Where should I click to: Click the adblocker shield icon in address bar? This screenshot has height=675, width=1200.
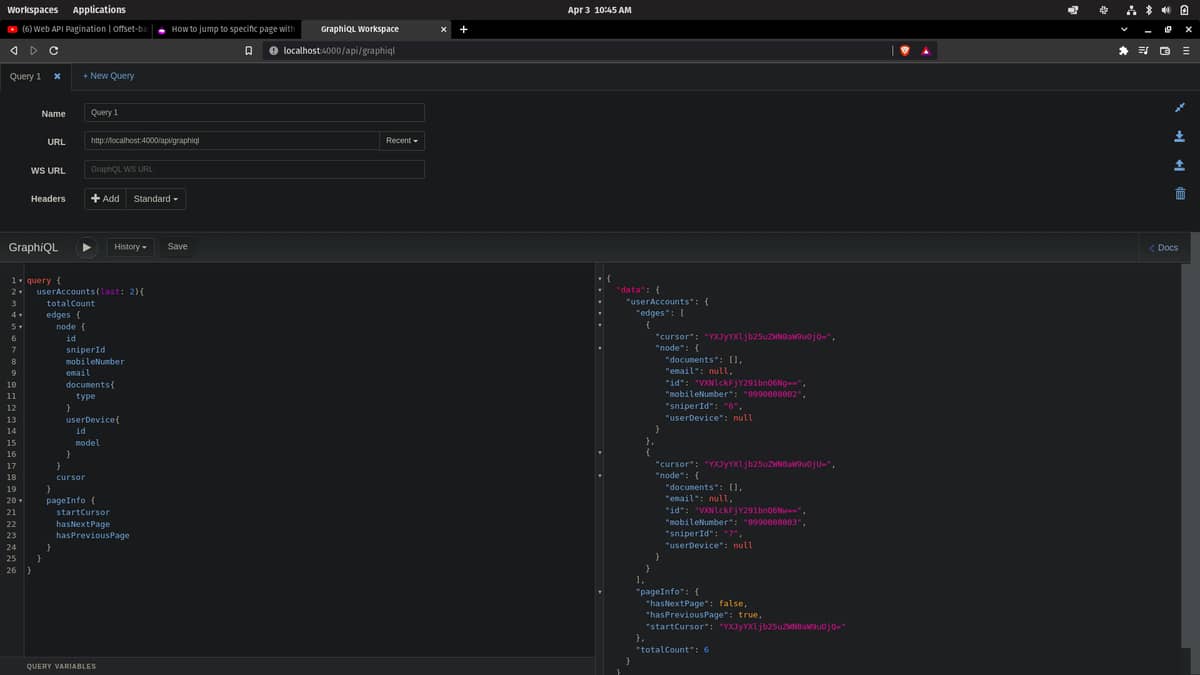[x=905, y=50]
